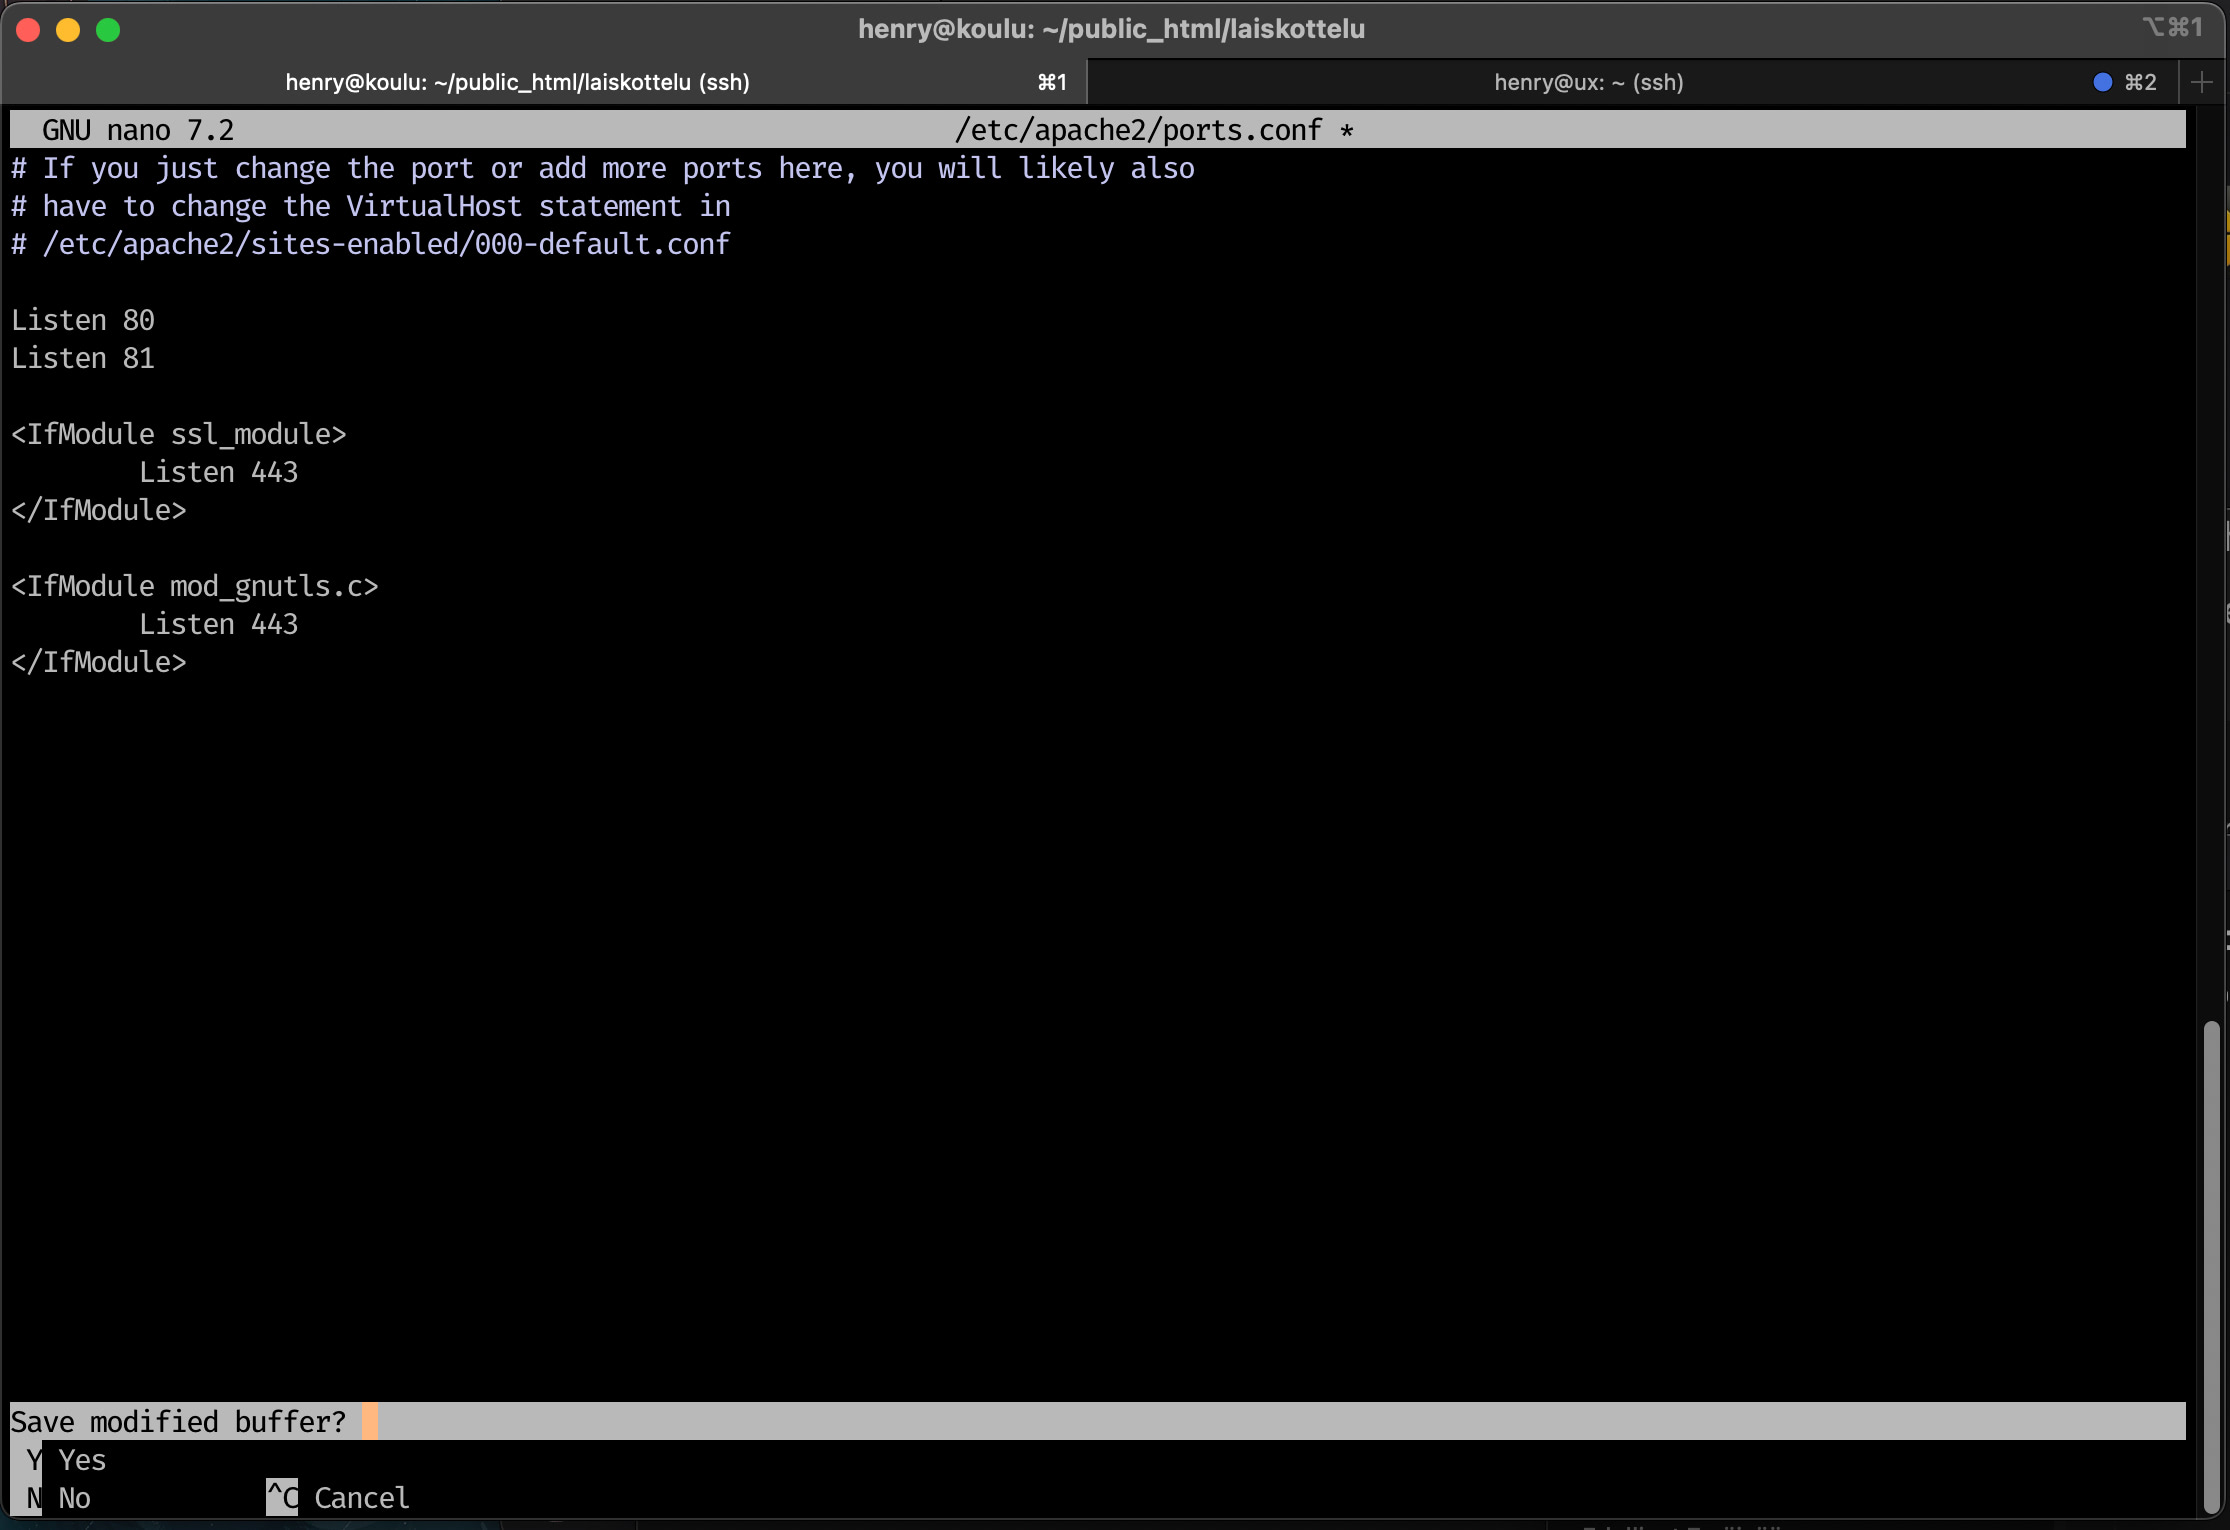Screen dimensions: 2230x1530
Task: Select the henry@koulu laiskottelu ssh tab
Action: (517, 82)
